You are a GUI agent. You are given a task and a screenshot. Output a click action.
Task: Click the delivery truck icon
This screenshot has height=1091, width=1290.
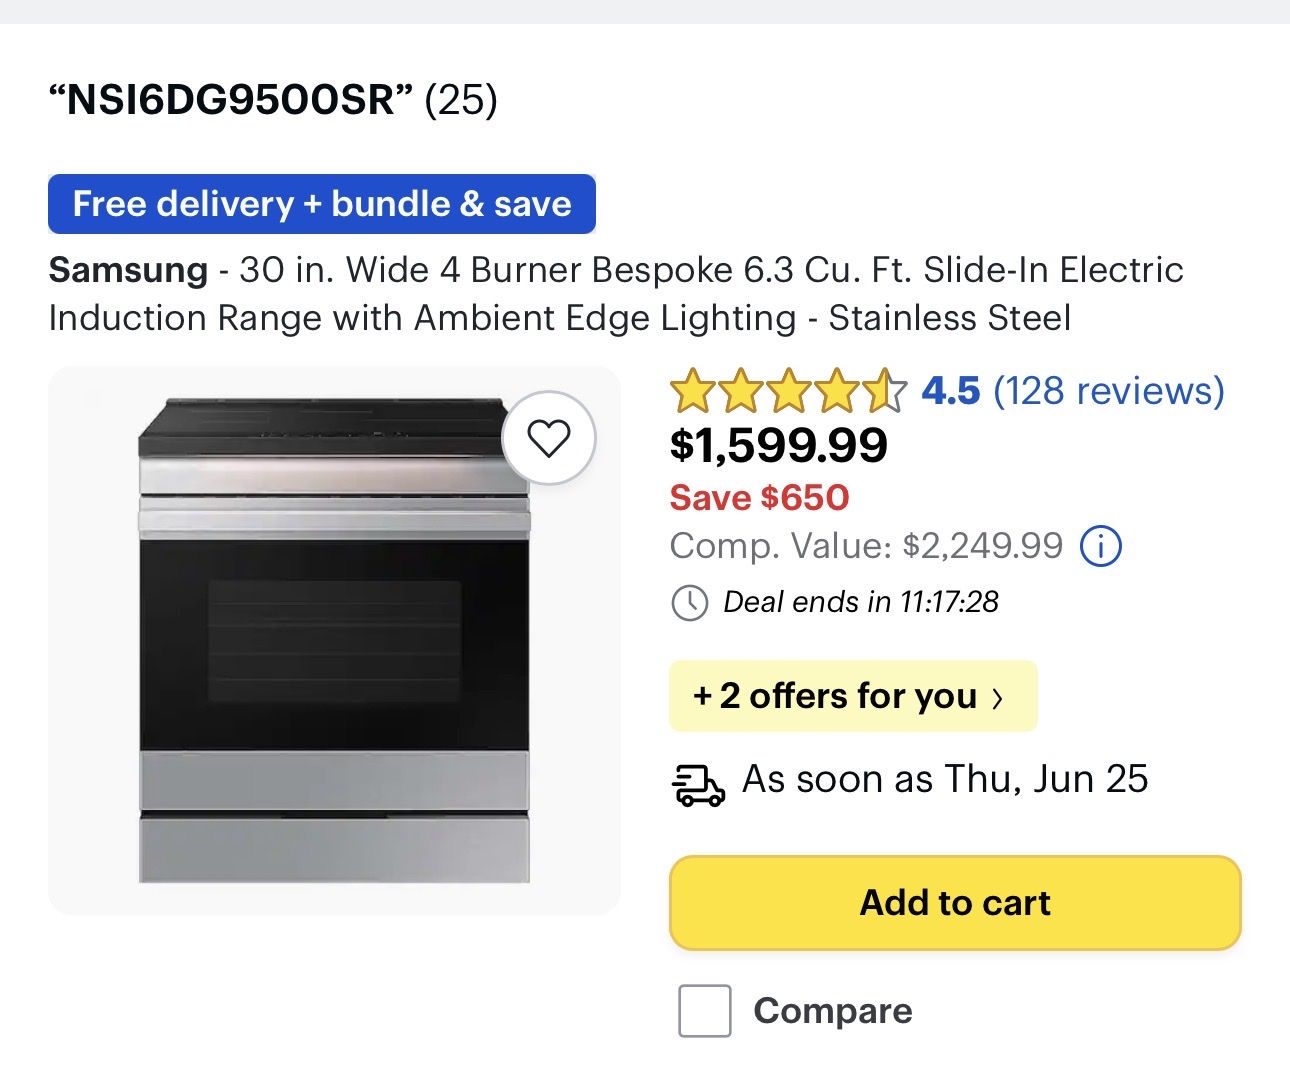point(697,784)
